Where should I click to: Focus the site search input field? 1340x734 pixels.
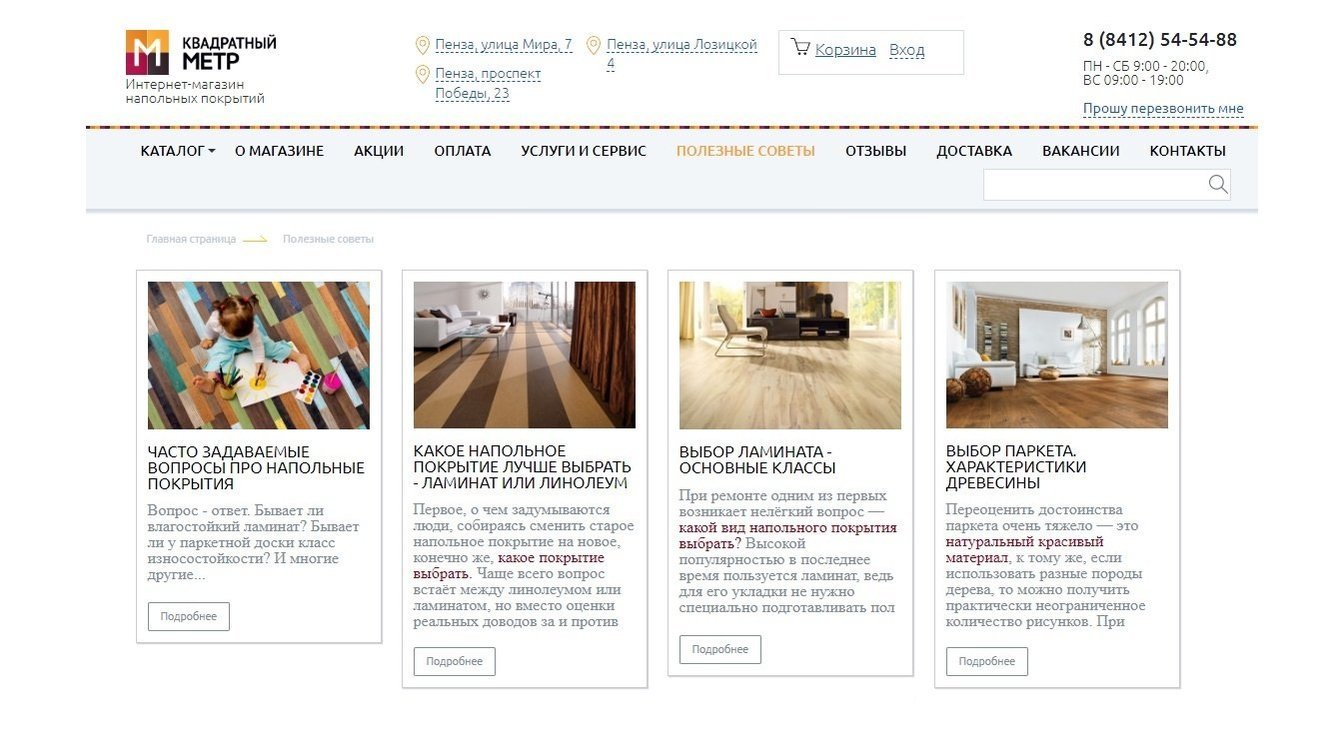click(1095, 184)
